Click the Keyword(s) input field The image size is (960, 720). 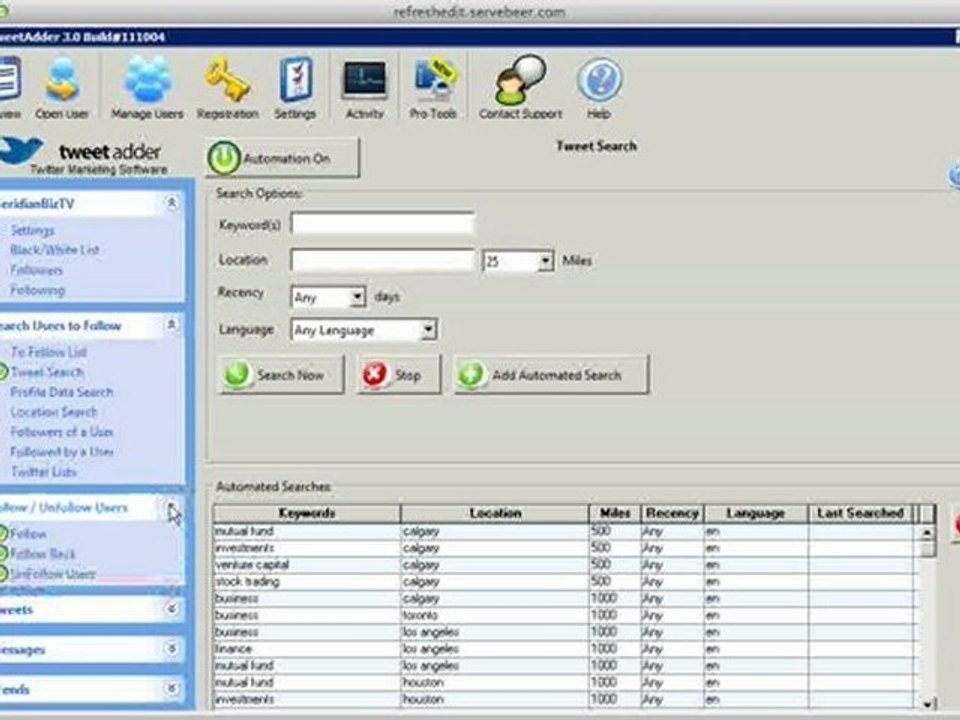tap(383, 224)
